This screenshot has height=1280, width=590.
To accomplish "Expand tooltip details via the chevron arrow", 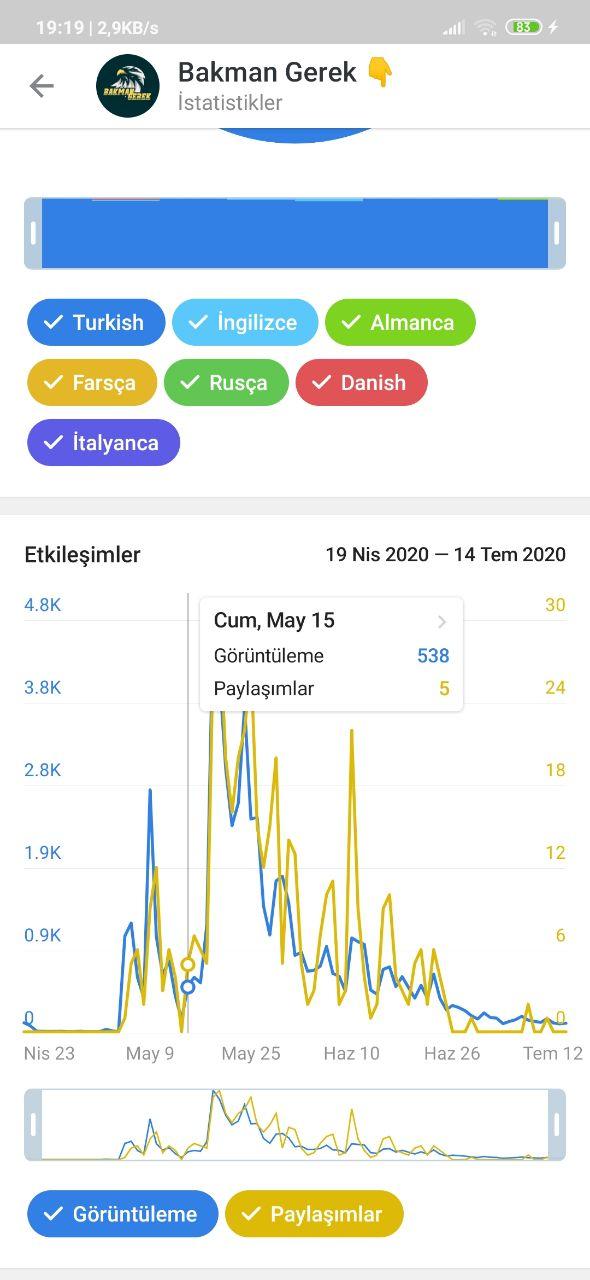I will pos(442,621).
